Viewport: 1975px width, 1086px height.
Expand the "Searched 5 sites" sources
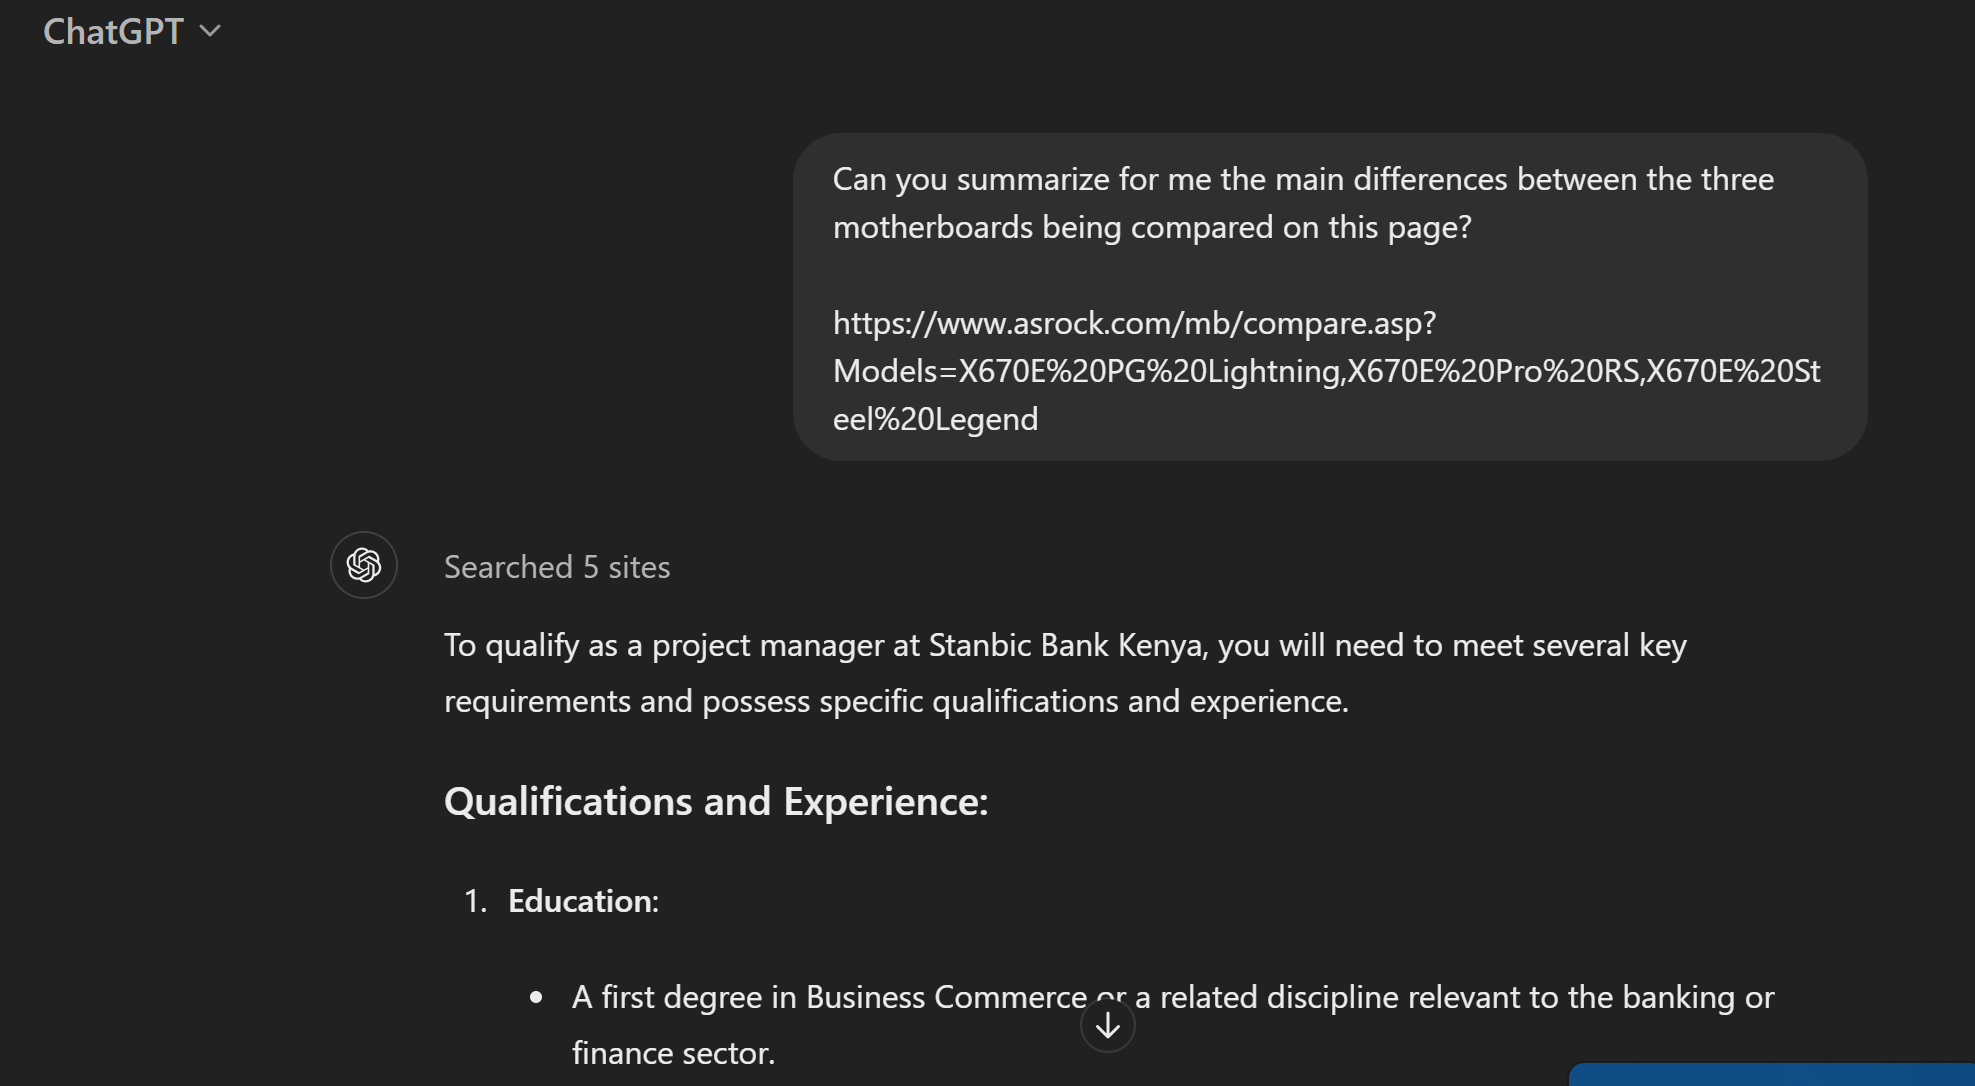pyautogui.click(x=557, y=567)
